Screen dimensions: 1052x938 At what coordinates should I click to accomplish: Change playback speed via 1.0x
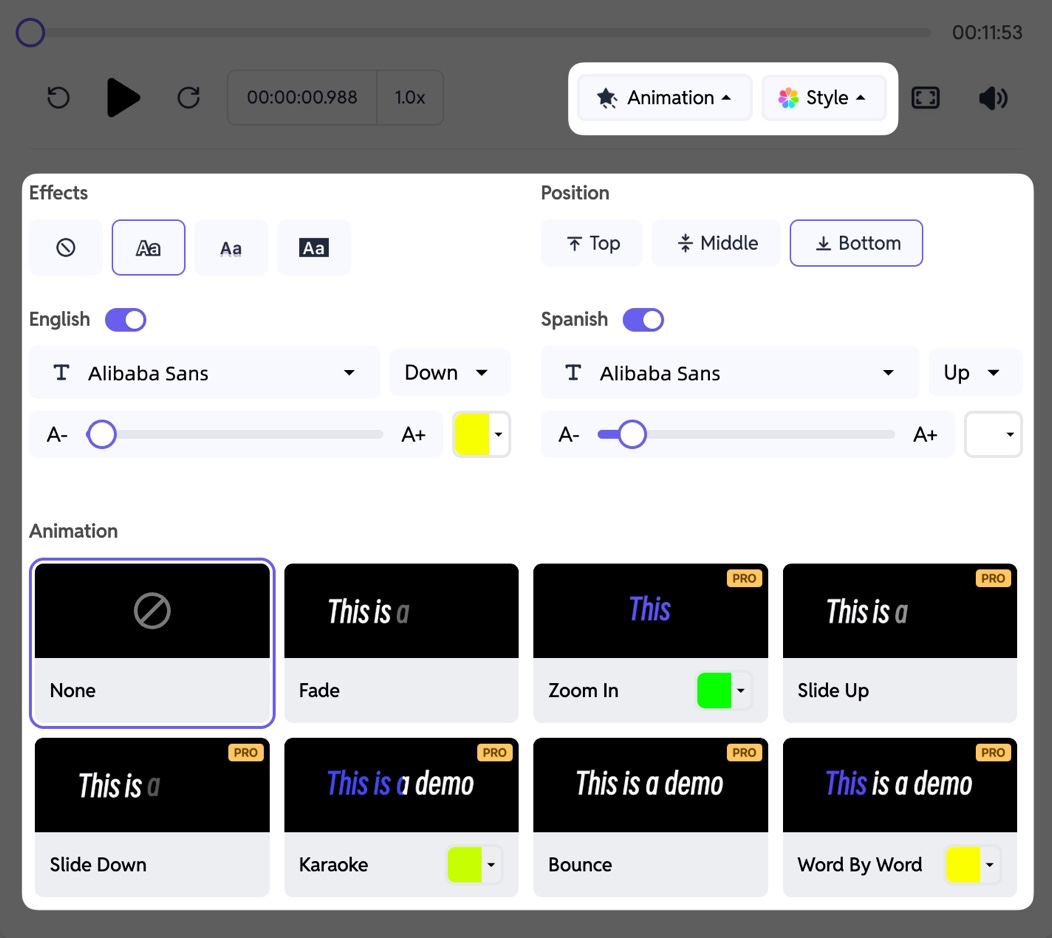pyautogui.click(x=410, y=98)
